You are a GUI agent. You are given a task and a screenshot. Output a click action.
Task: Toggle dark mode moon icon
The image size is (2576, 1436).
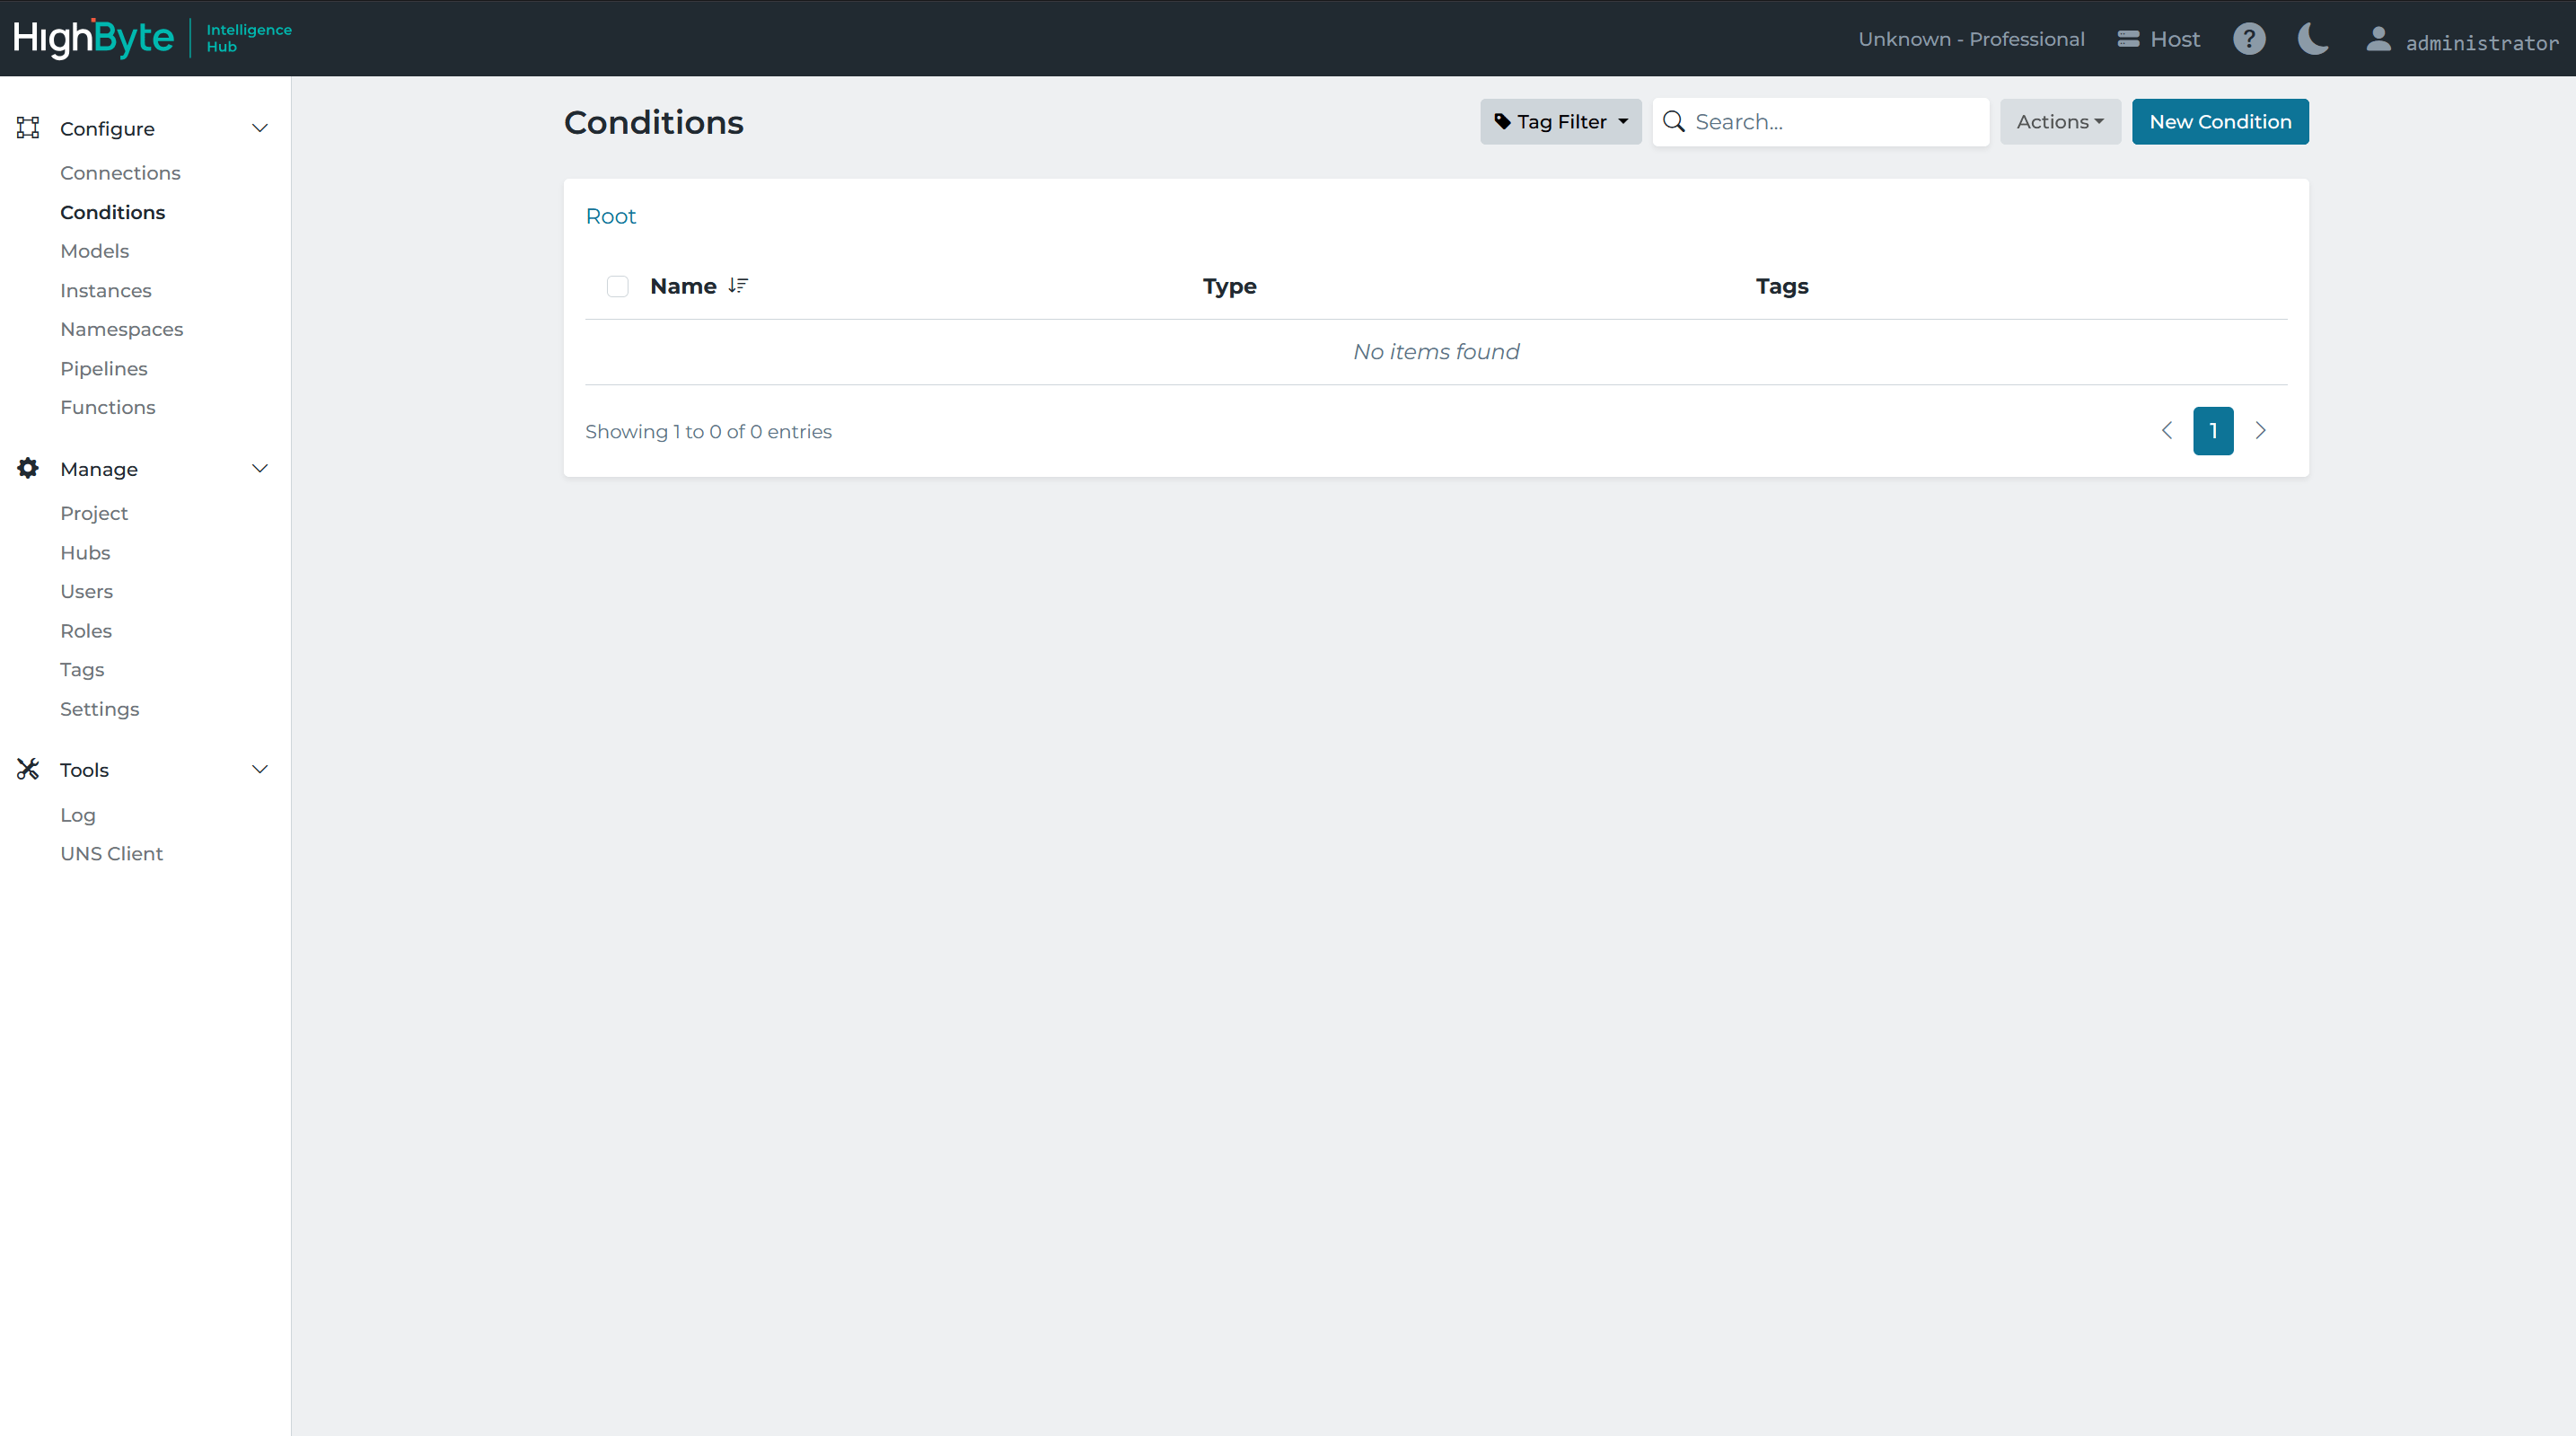[2312, 39]
